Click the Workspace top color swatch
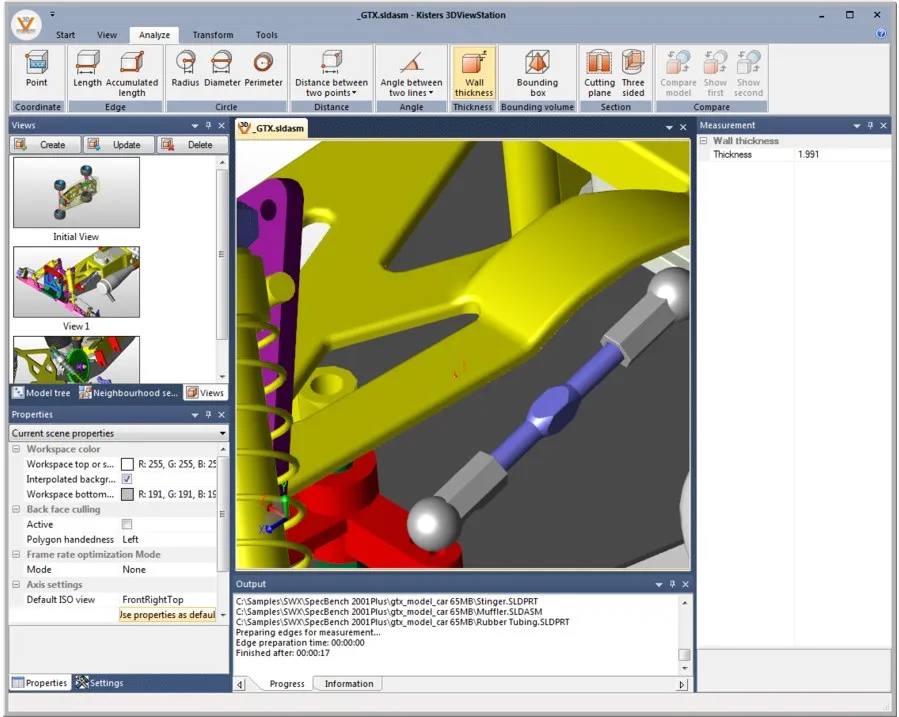The width and height of the screenshot is (899, 717). (127, 464)
